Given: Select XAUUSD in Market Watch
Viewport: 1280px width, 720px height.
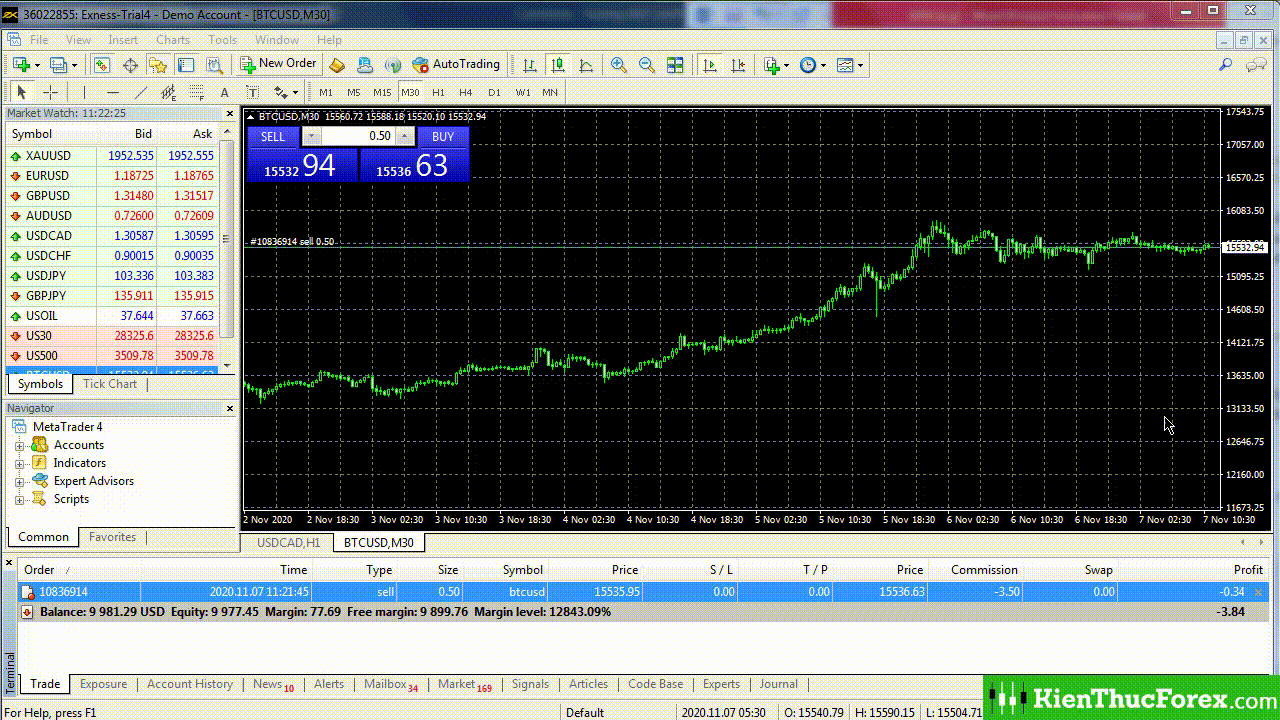Looking at the screenshot, I should (112, 156).
